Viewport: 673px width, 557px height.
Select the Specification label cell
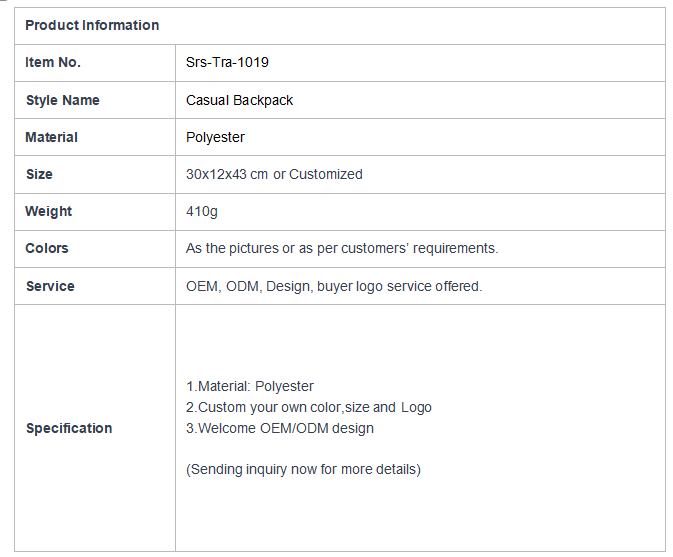click(x=95, y=428)
